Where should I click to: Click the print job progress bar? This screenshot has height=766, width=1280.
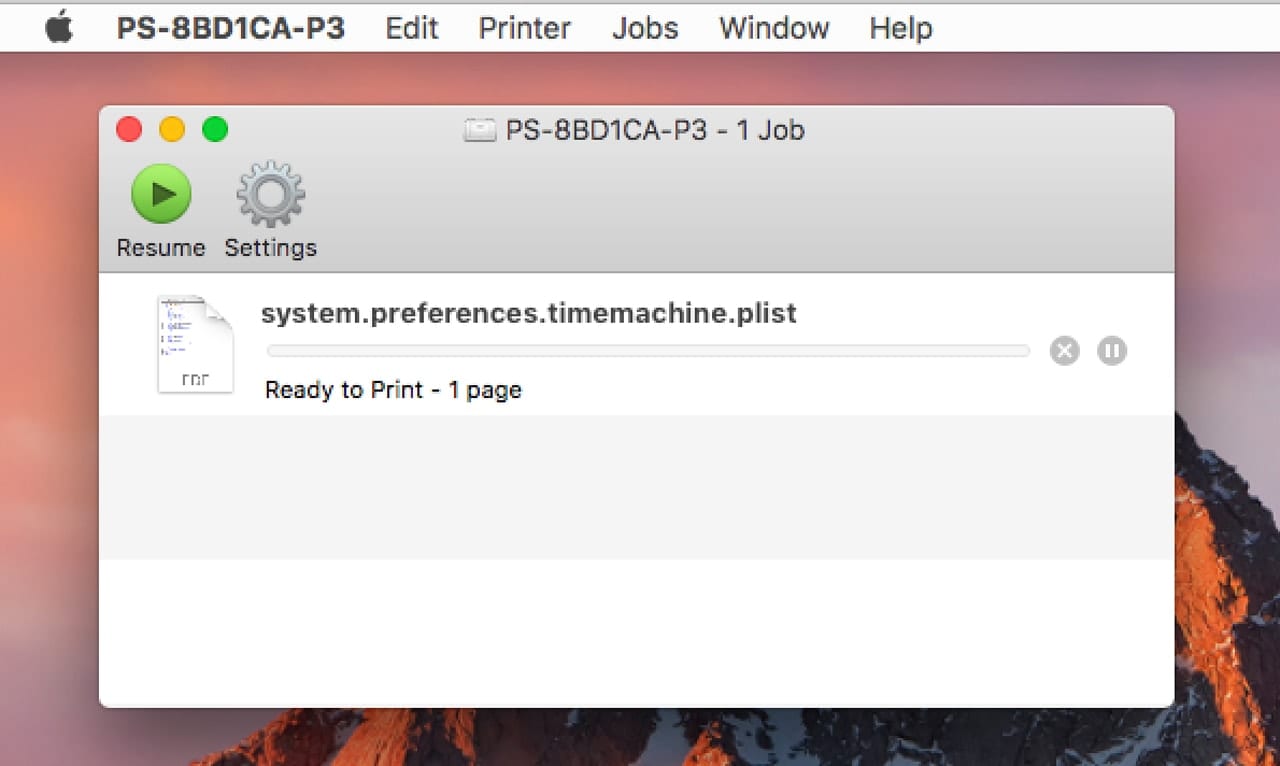[648, 351]
